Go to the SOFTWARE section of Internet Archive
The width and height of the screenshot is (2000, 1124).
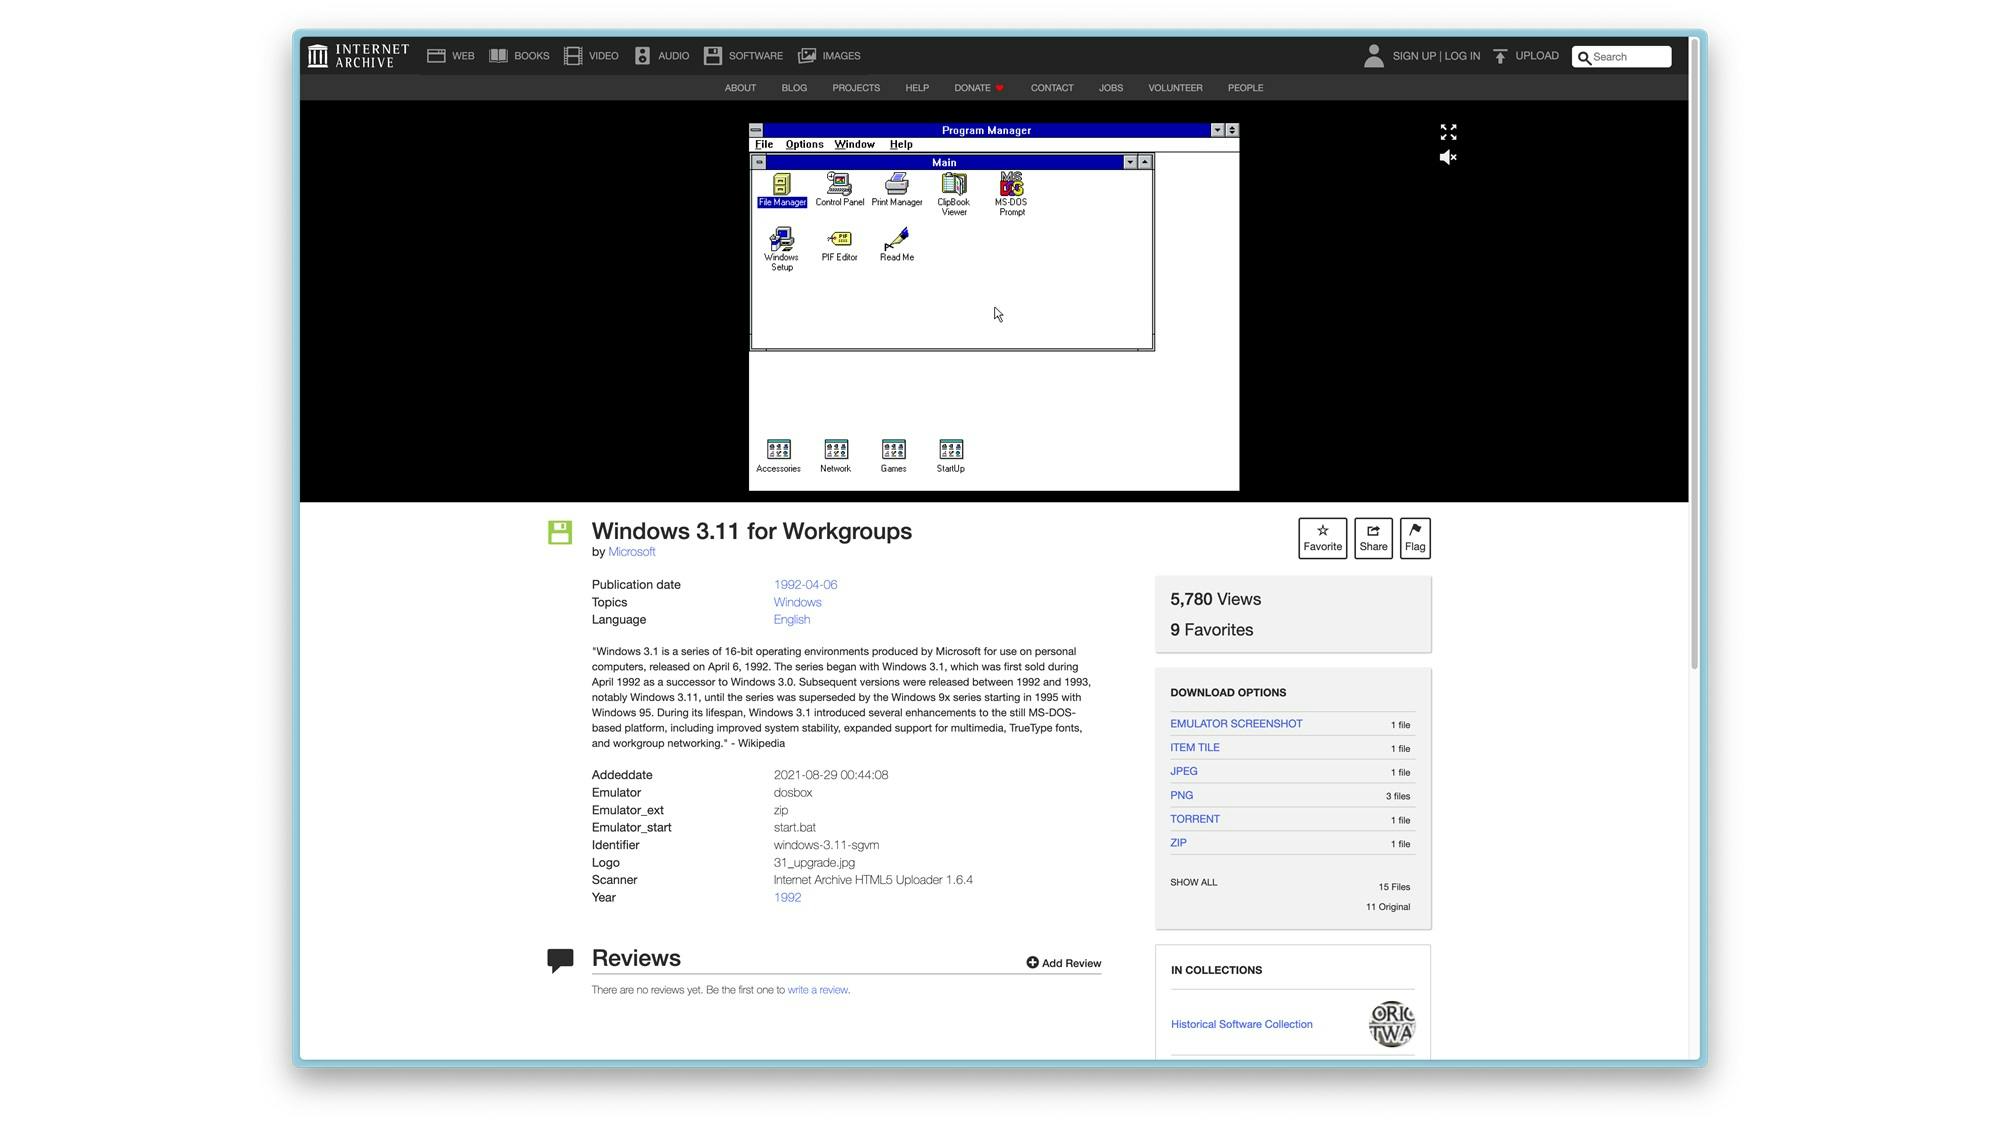[744, 56]
